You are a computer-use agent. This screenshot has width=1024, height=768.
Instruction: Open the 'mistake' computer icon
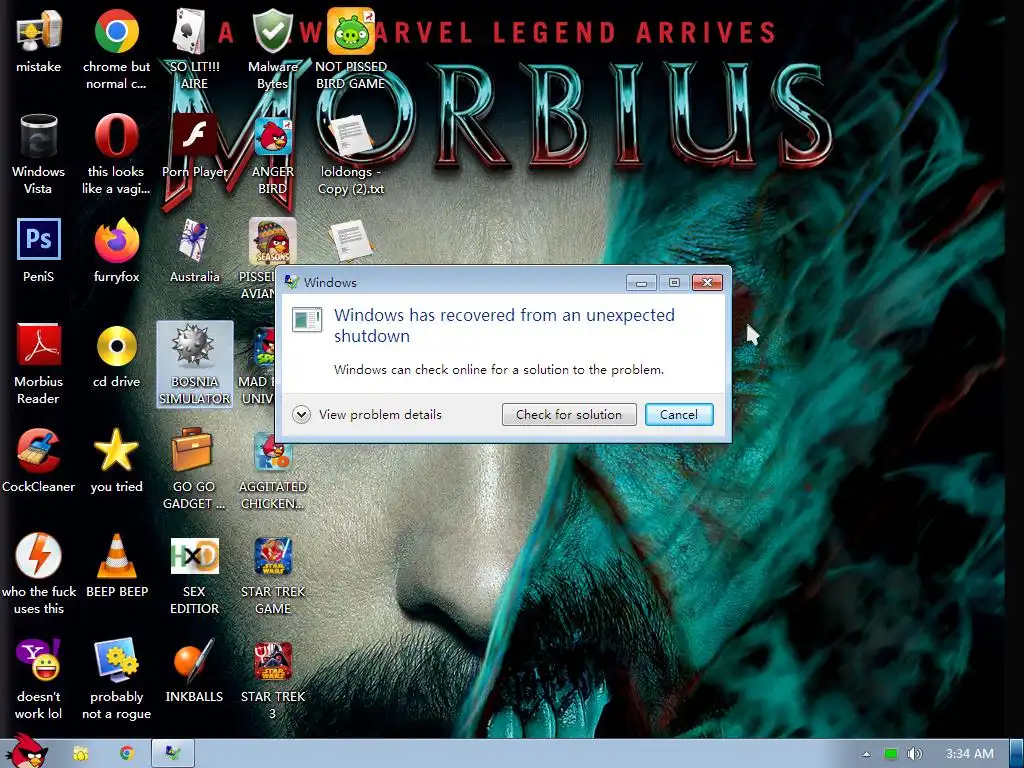click(x=39, y=31)
